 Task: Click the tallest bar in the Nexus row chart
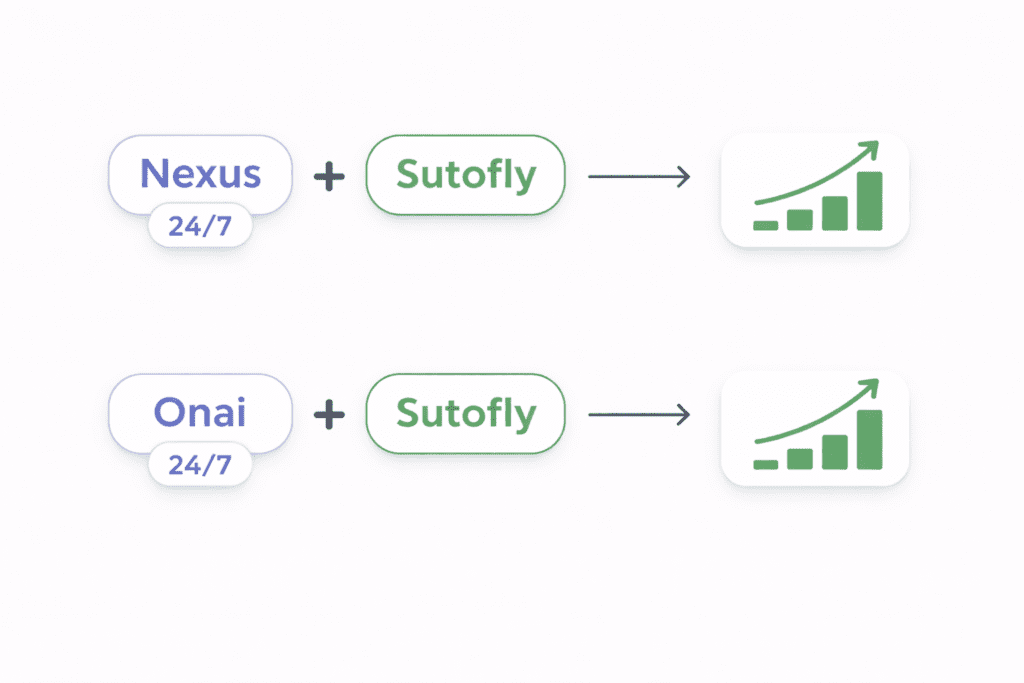869,201
